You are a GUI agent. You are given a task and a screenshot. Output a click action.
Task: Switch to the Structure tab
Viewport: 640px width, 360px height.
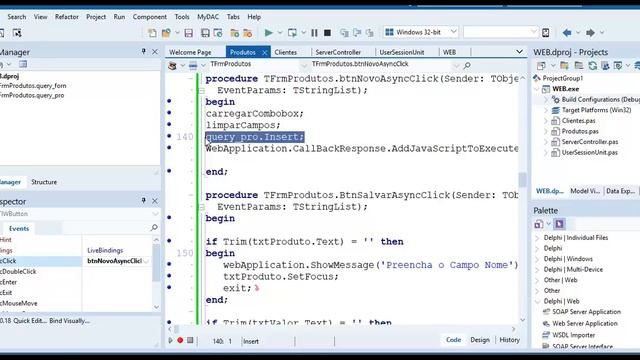[x=44, y=182]
